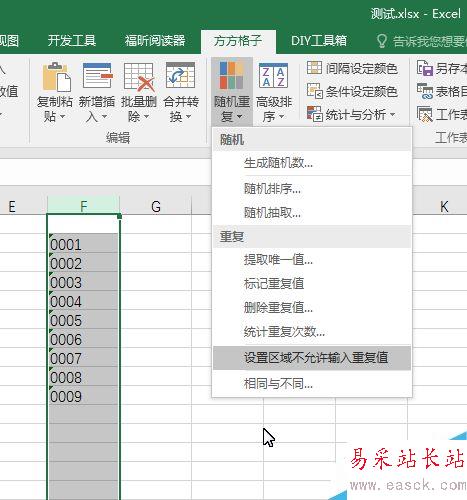Expand the 批量删除 dropdown arrow

coord(146,117)
